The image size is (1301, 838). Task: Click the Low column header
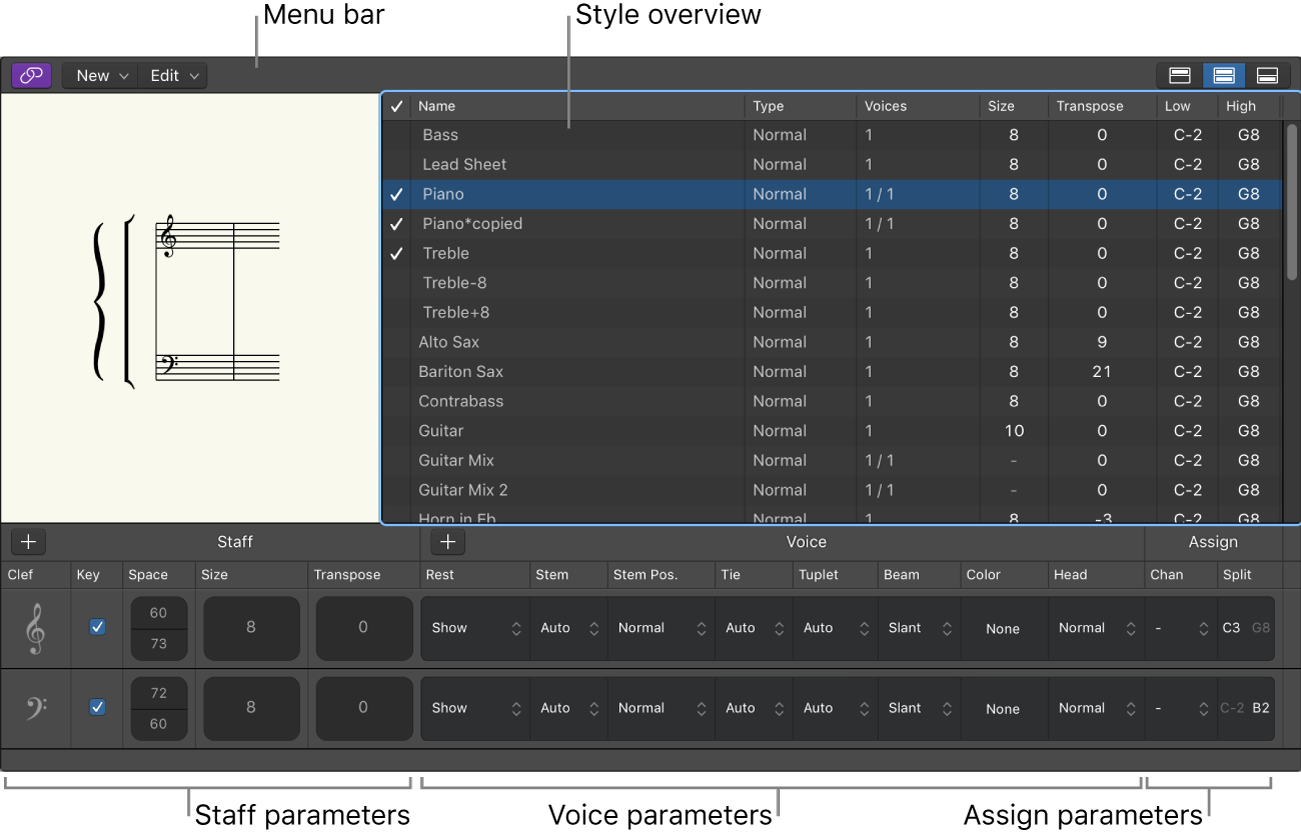(1187, 106)
